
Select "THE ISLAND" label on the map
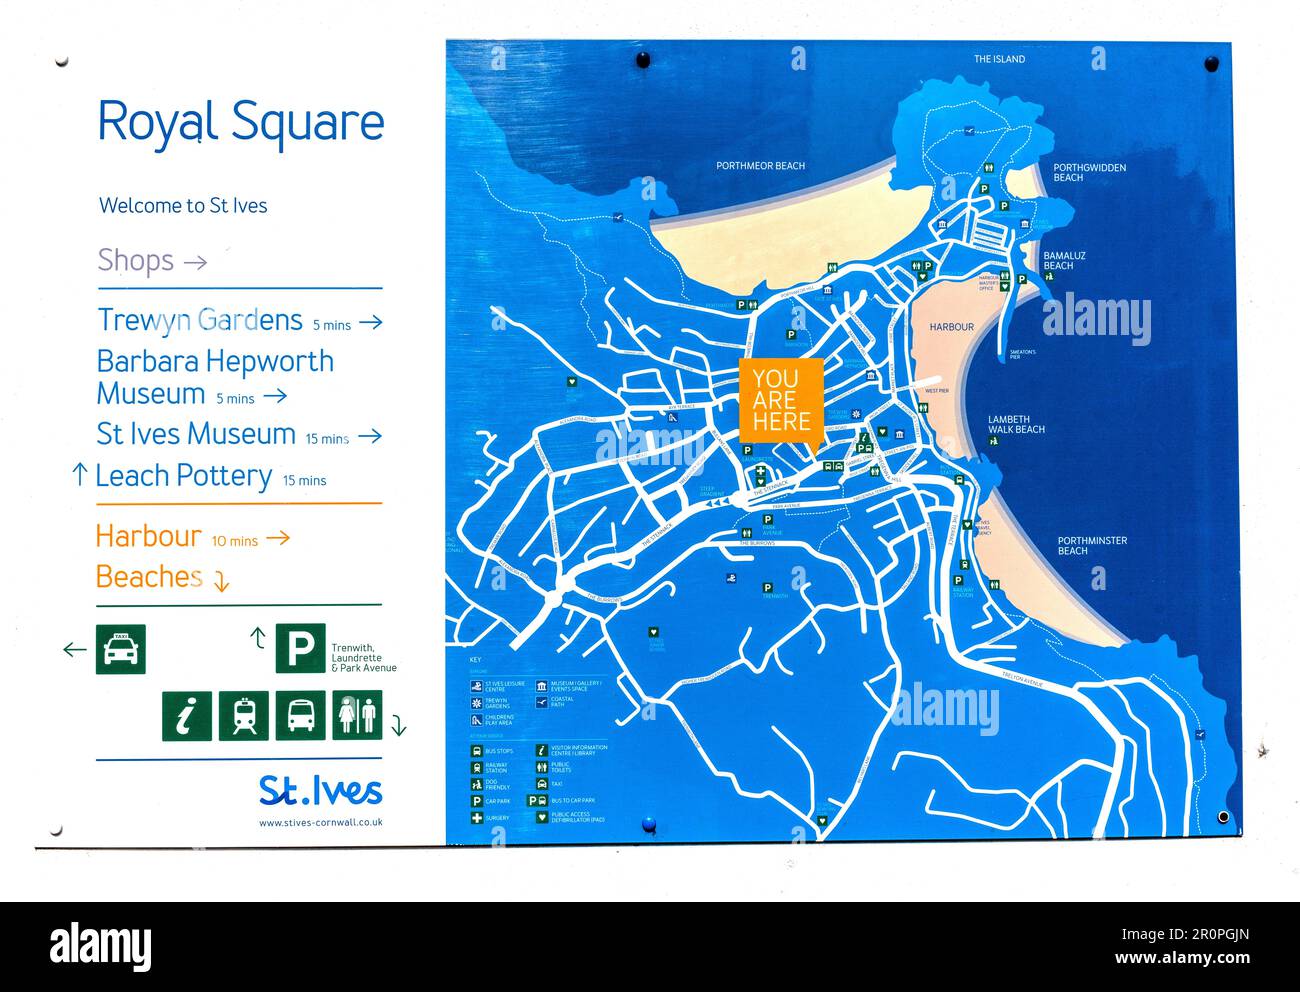click(999, 59)
